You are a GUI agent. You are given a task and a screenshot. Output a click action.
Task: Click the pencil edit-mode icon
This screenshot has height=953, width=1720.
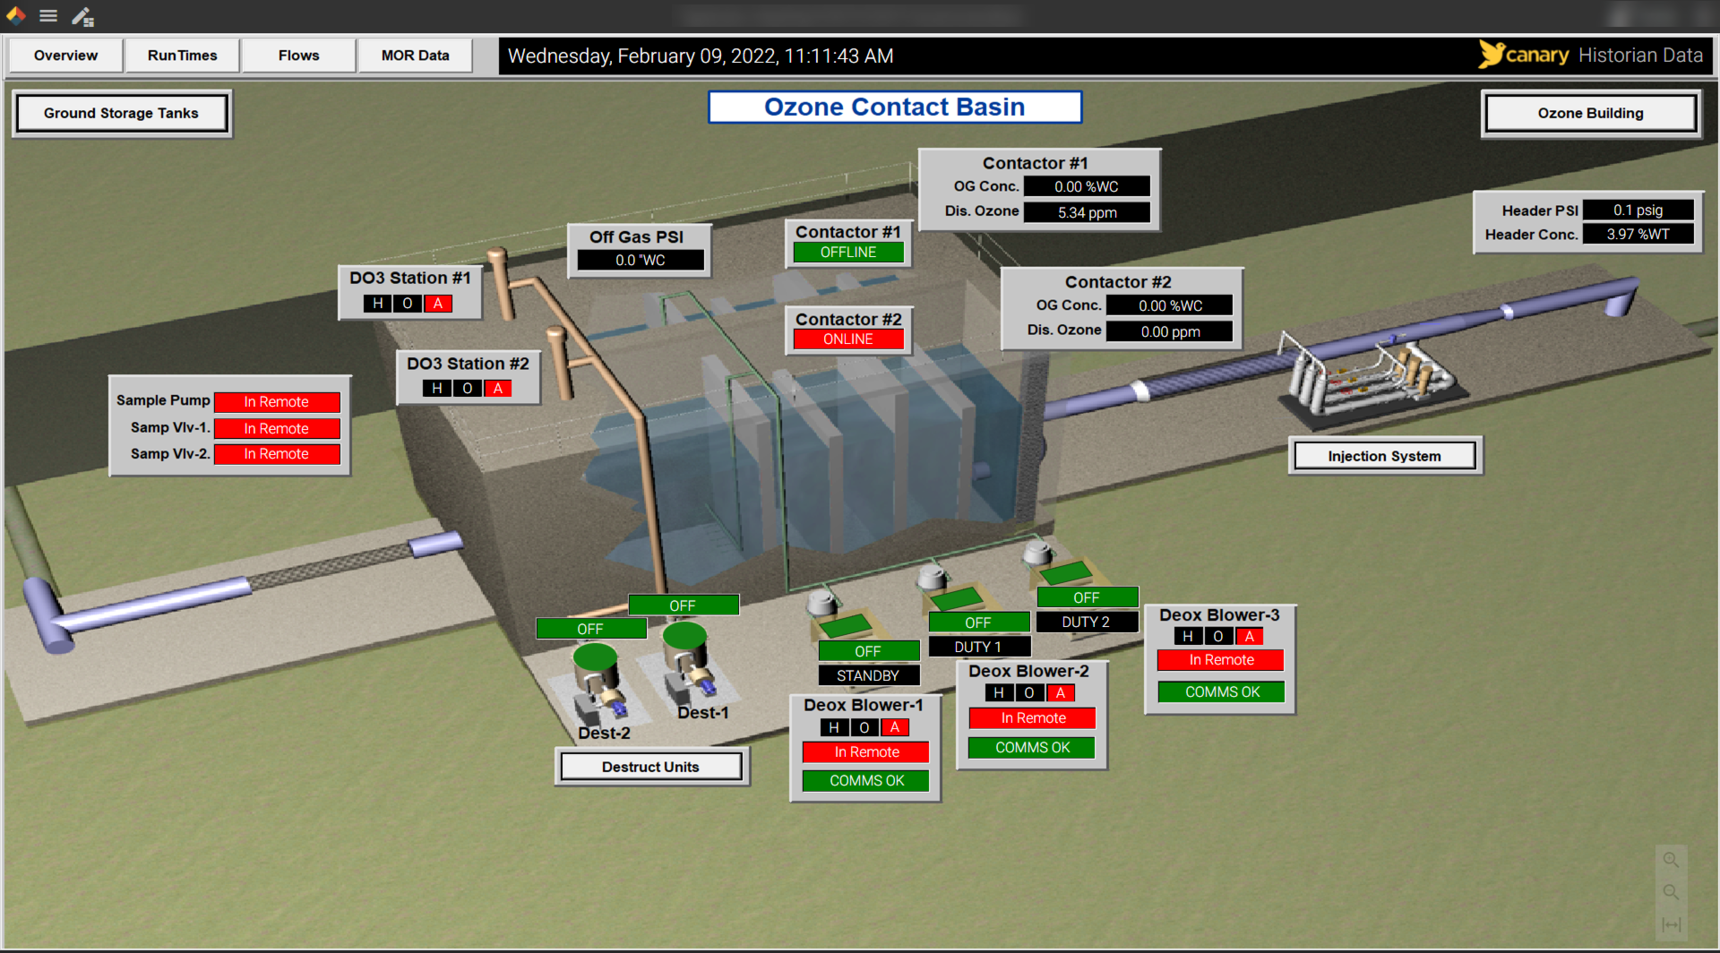tap(82, 16)
